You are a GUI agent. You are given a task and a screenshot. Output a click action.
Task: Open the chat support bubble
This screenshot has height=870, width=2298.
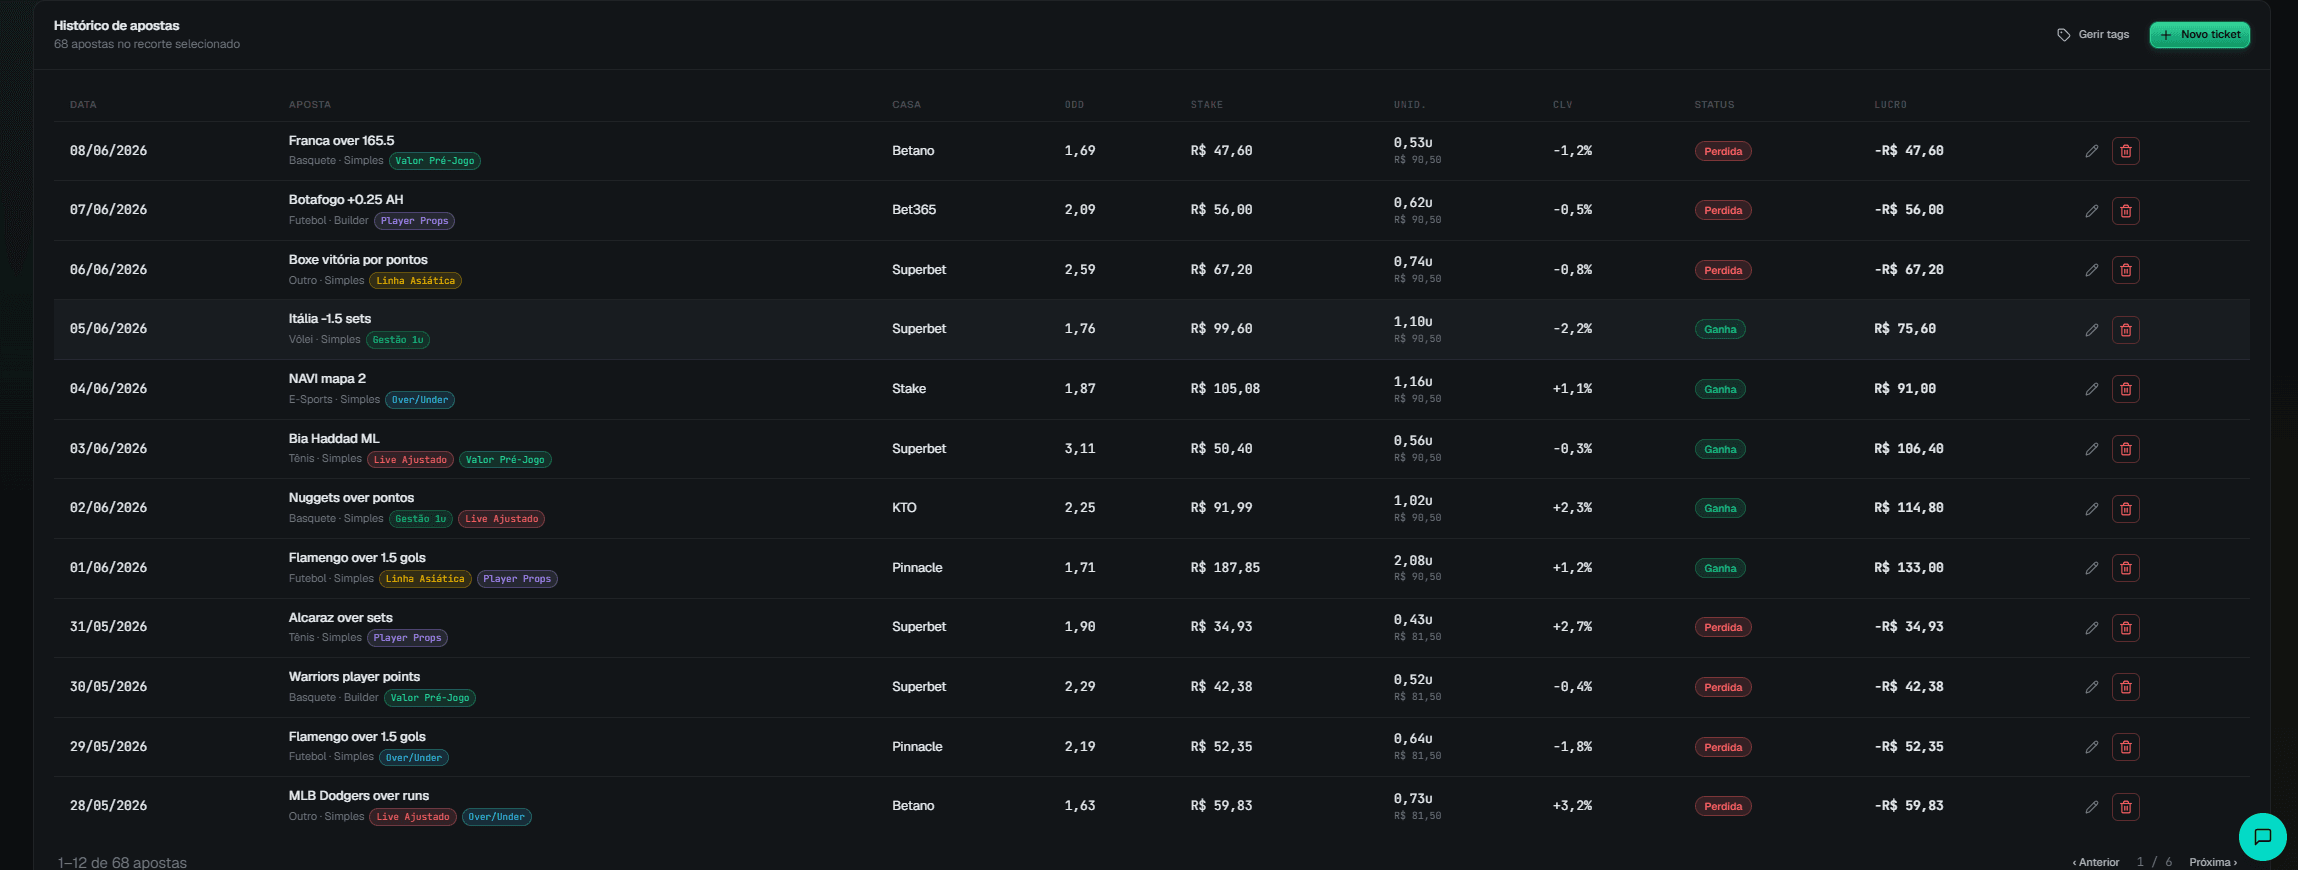(x=2262, y=837)
